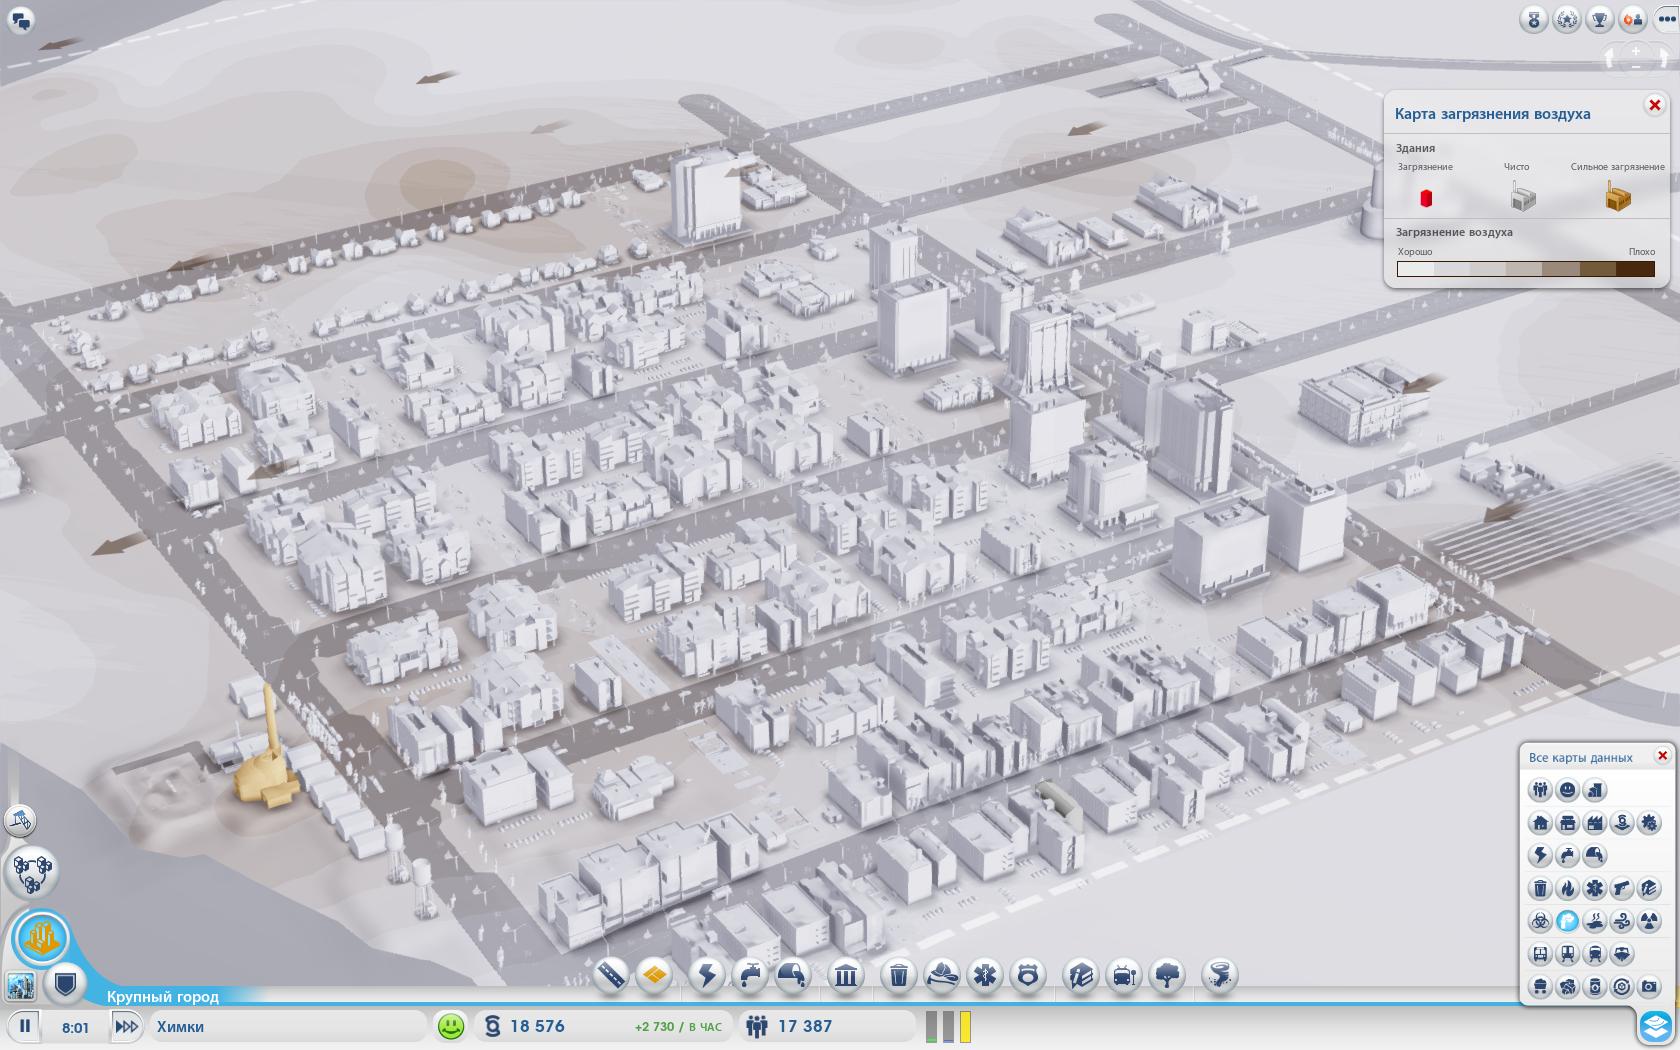Open the happiness green smiley details
This screenshot has width=1680, height=1050.
(x=451, y=1026)
